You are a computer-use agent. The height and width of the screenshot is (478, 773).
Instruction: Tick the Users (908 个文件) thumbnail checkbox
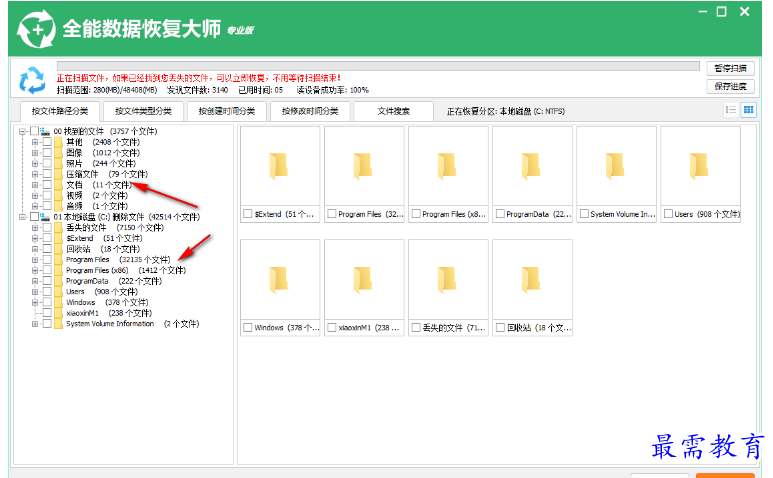coord(668,214)
